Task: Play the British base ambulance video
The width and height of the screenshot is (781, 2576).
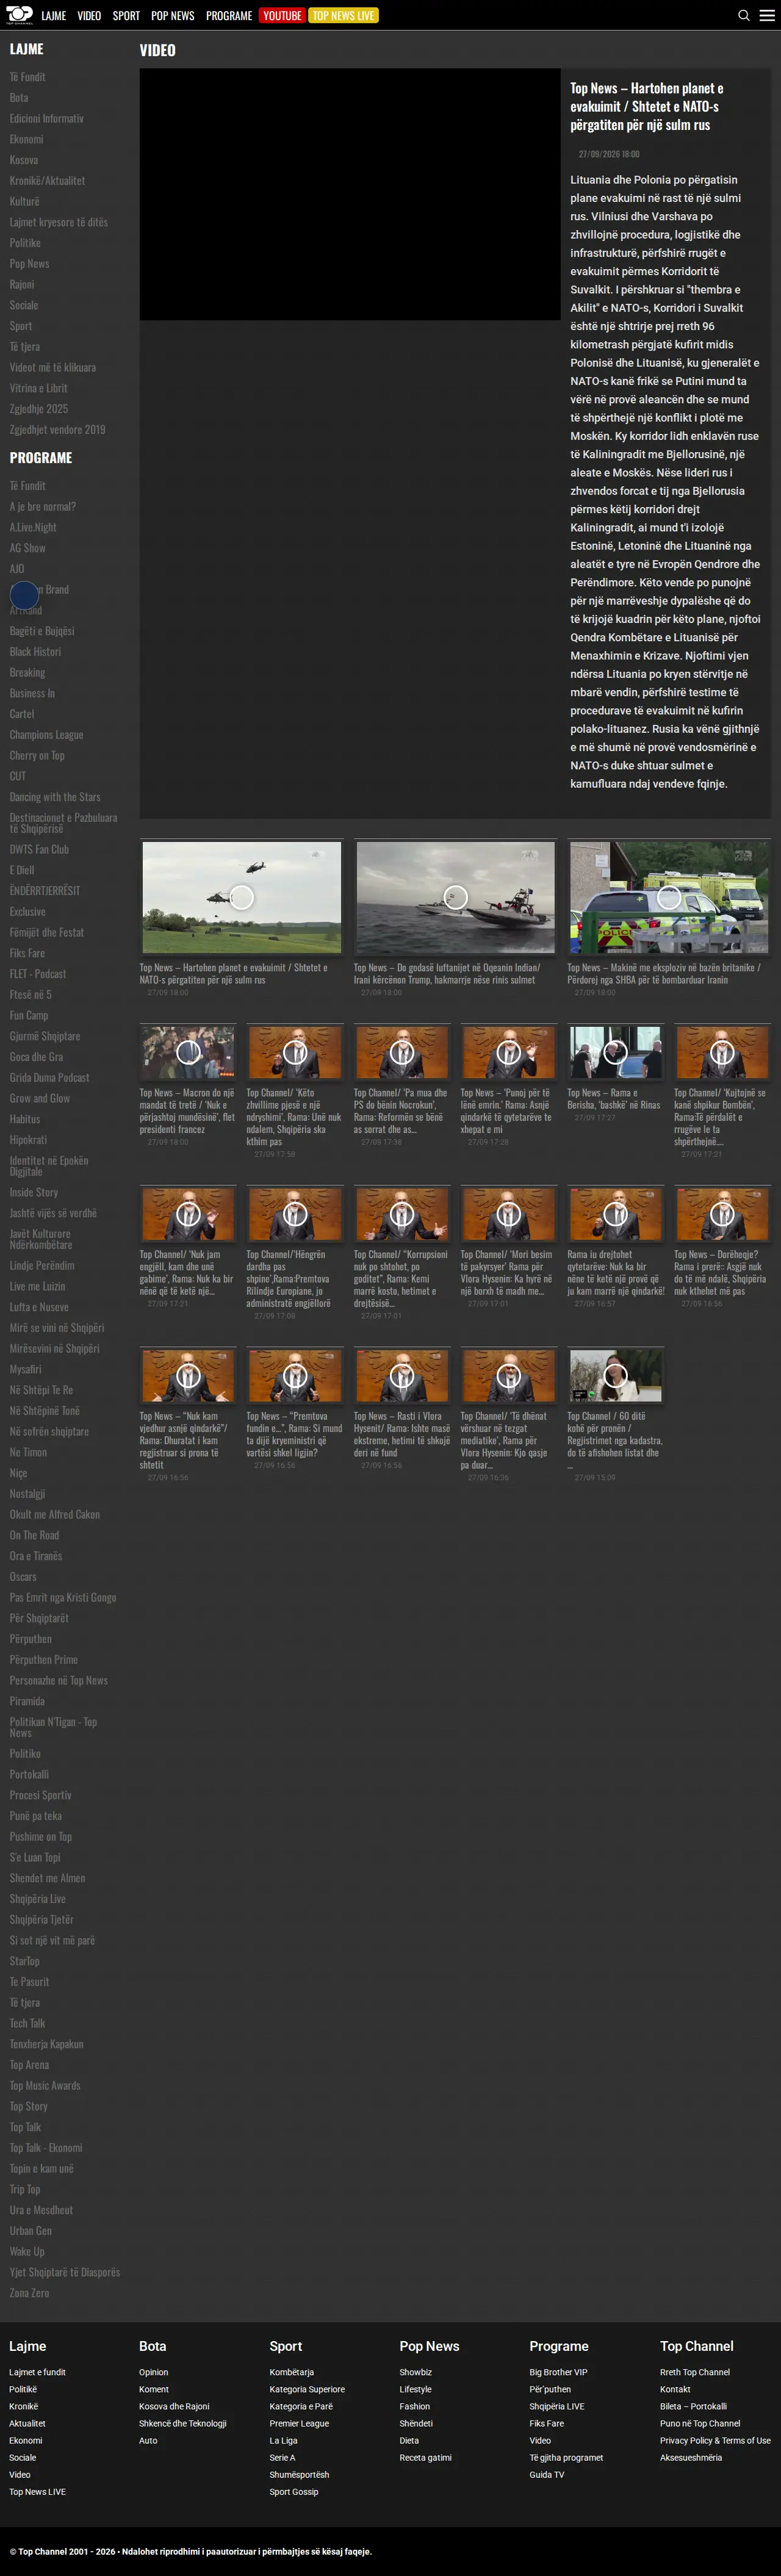Action: (x=669, y=897)
